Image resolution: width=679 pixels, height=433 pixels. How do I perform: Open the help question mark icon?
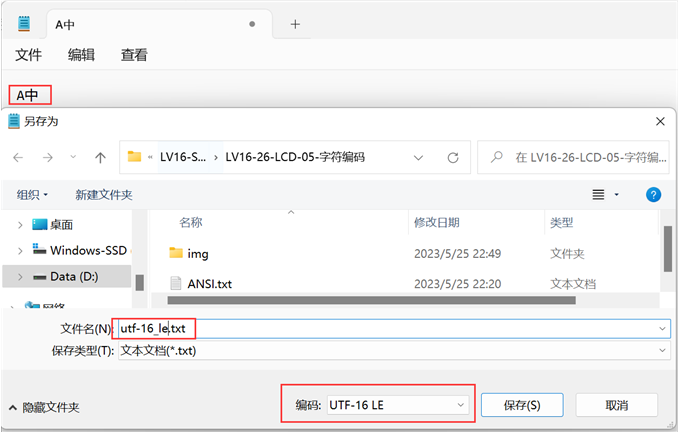point(654,194)
